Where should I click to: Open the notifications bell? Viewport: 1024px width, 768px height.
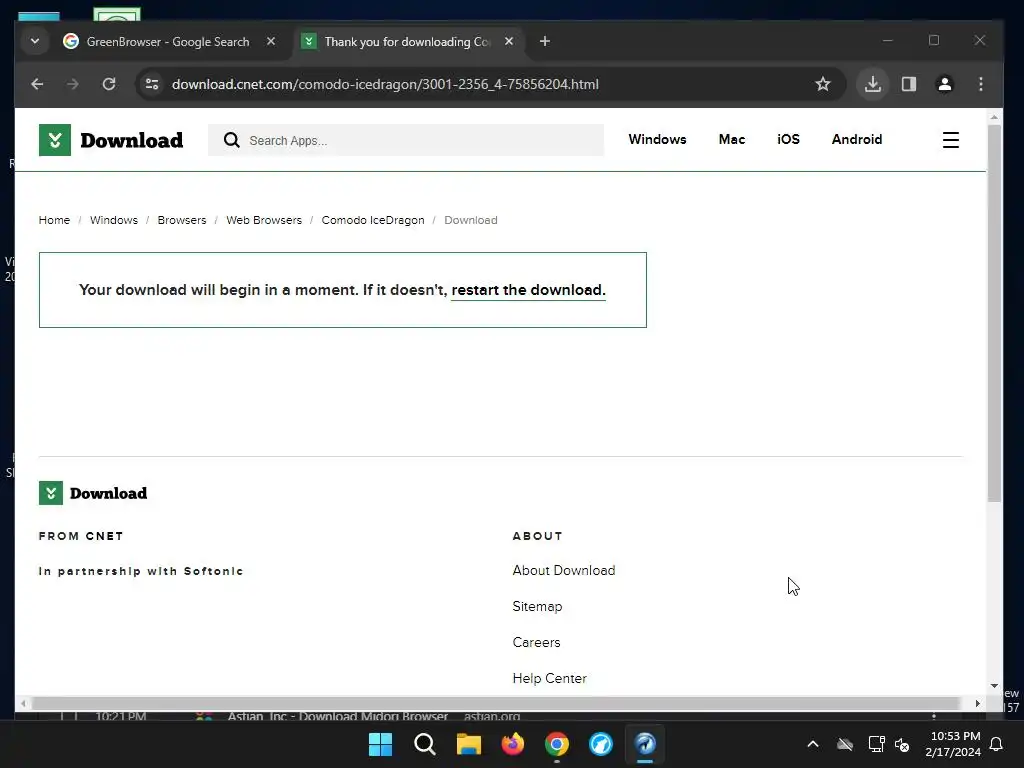click(x=997, y=744)
